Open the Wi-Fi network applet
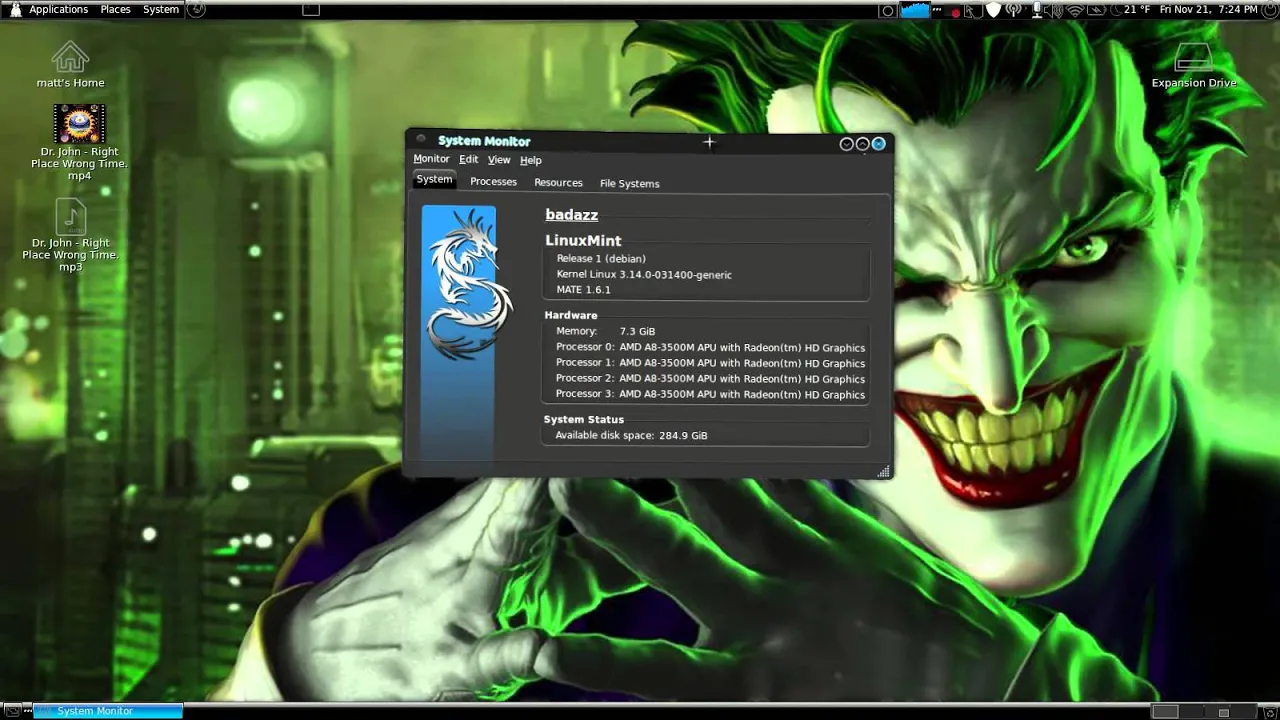The width and height of the screenshot is (1280, 720). [1075, 10]
